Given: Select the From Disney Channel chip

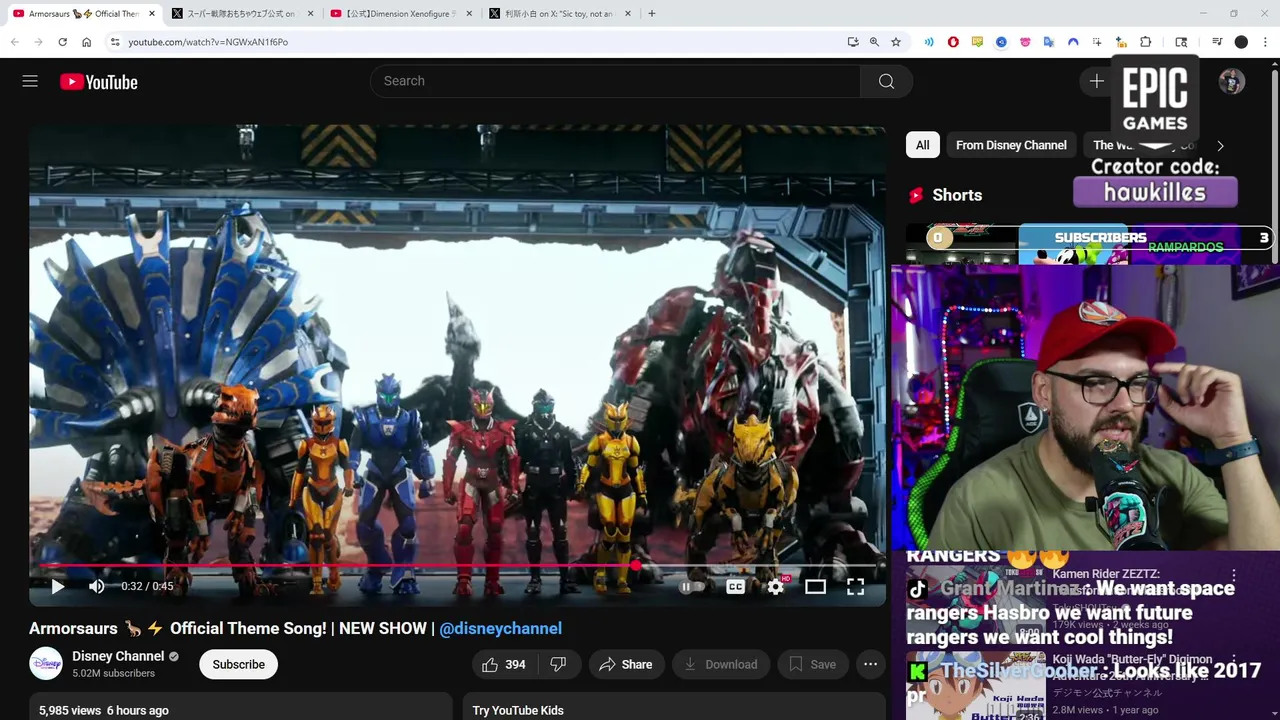Looking at the screenshot, I should [1011, 145].
